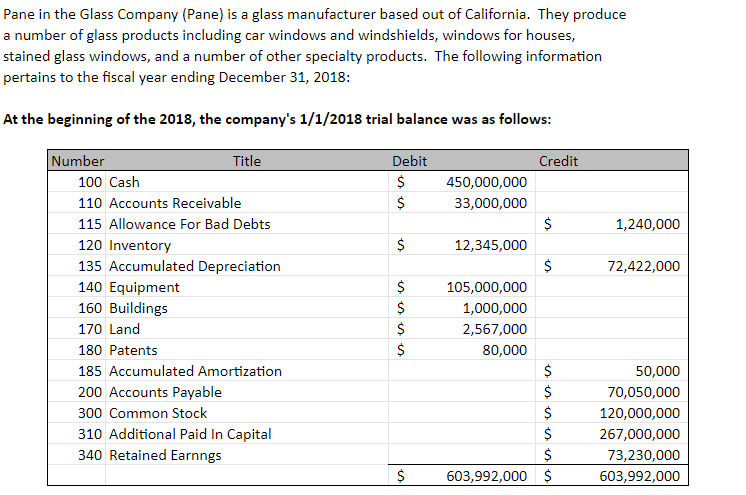Viewport: 746px width, 495px height.
Task: Select the Equipment debit amount 105,000,000
Action: point(487,287)
